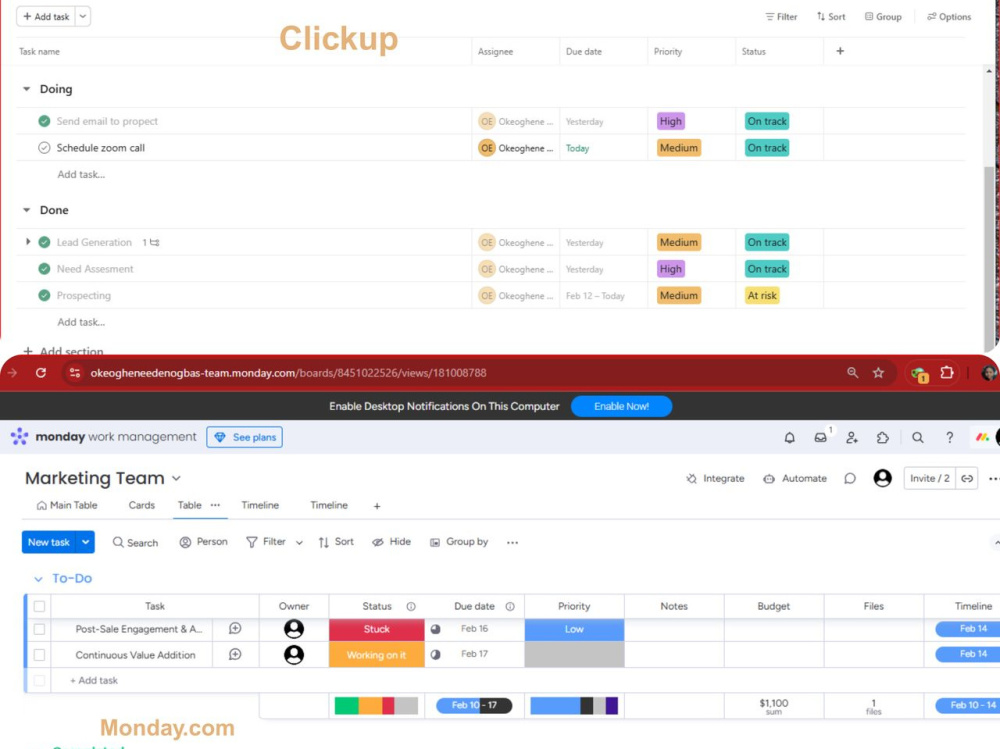Open New task button dropdown arrow
This screenshot has height=749, width=1000.
click(x=85, y=542)
